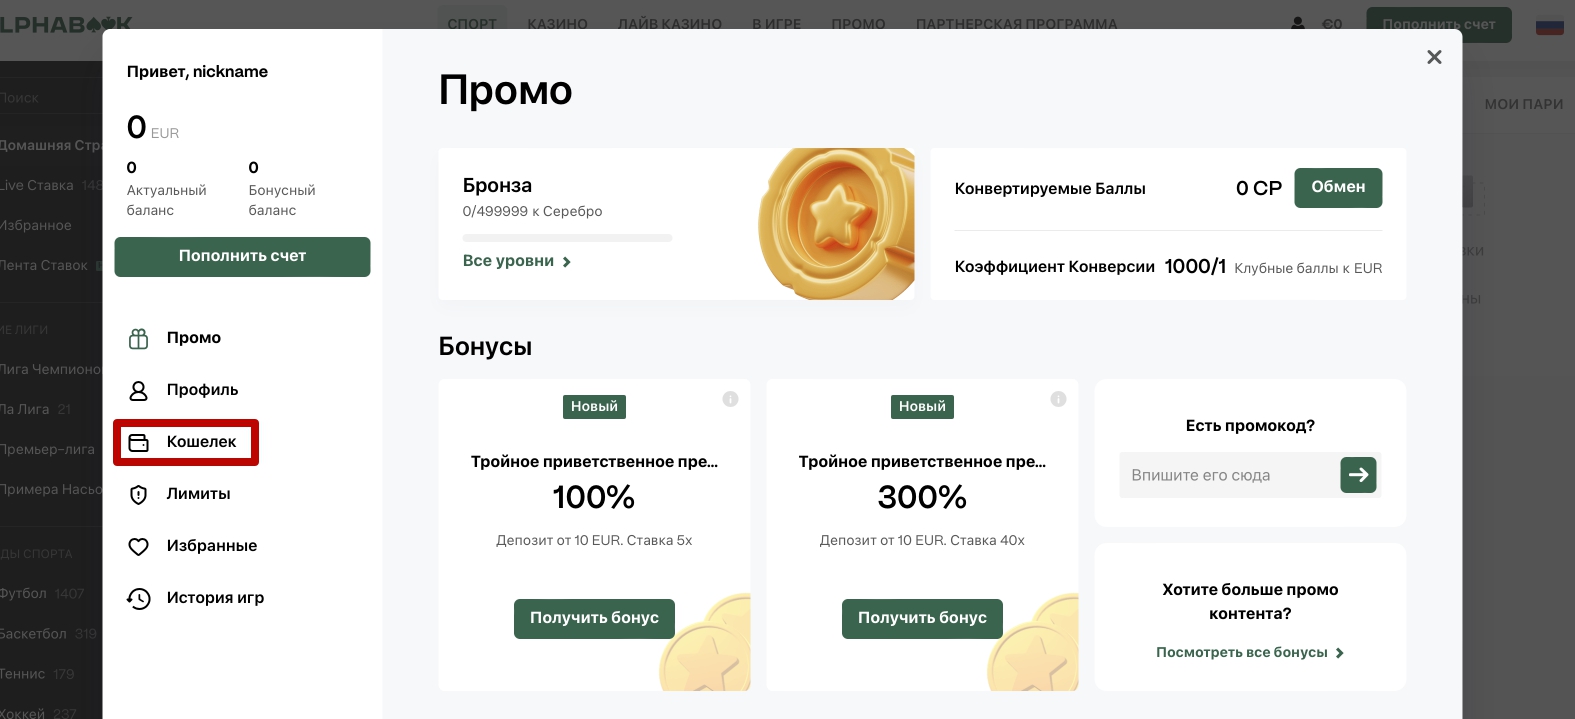Show info for the 100% bonus card
The height and width of the screenshot is (719, 1575).
[x=730, y=399]
